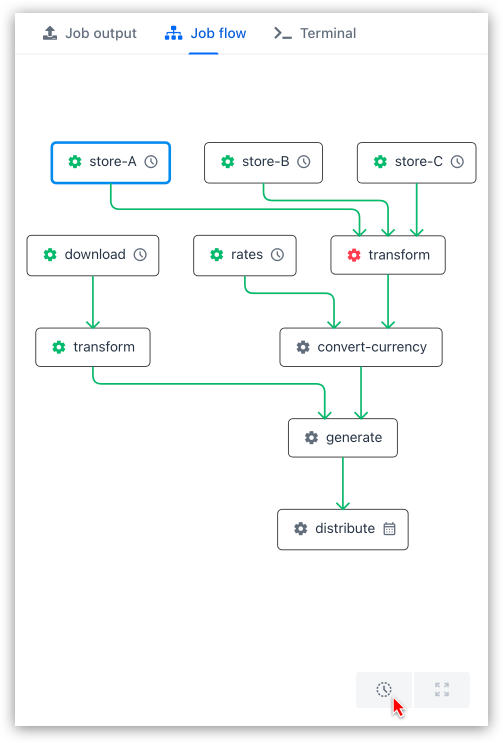This screenshot has width=503, height=743.
Task: Open the Job output tab
Action: coord(90,33)
